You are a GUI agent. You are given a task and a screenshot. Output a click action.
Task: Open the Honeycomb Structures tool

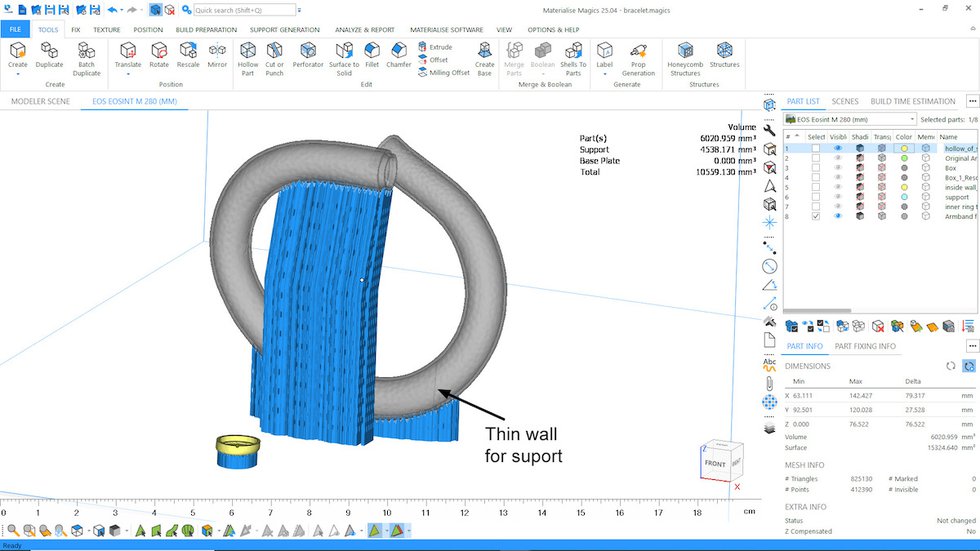685,56
